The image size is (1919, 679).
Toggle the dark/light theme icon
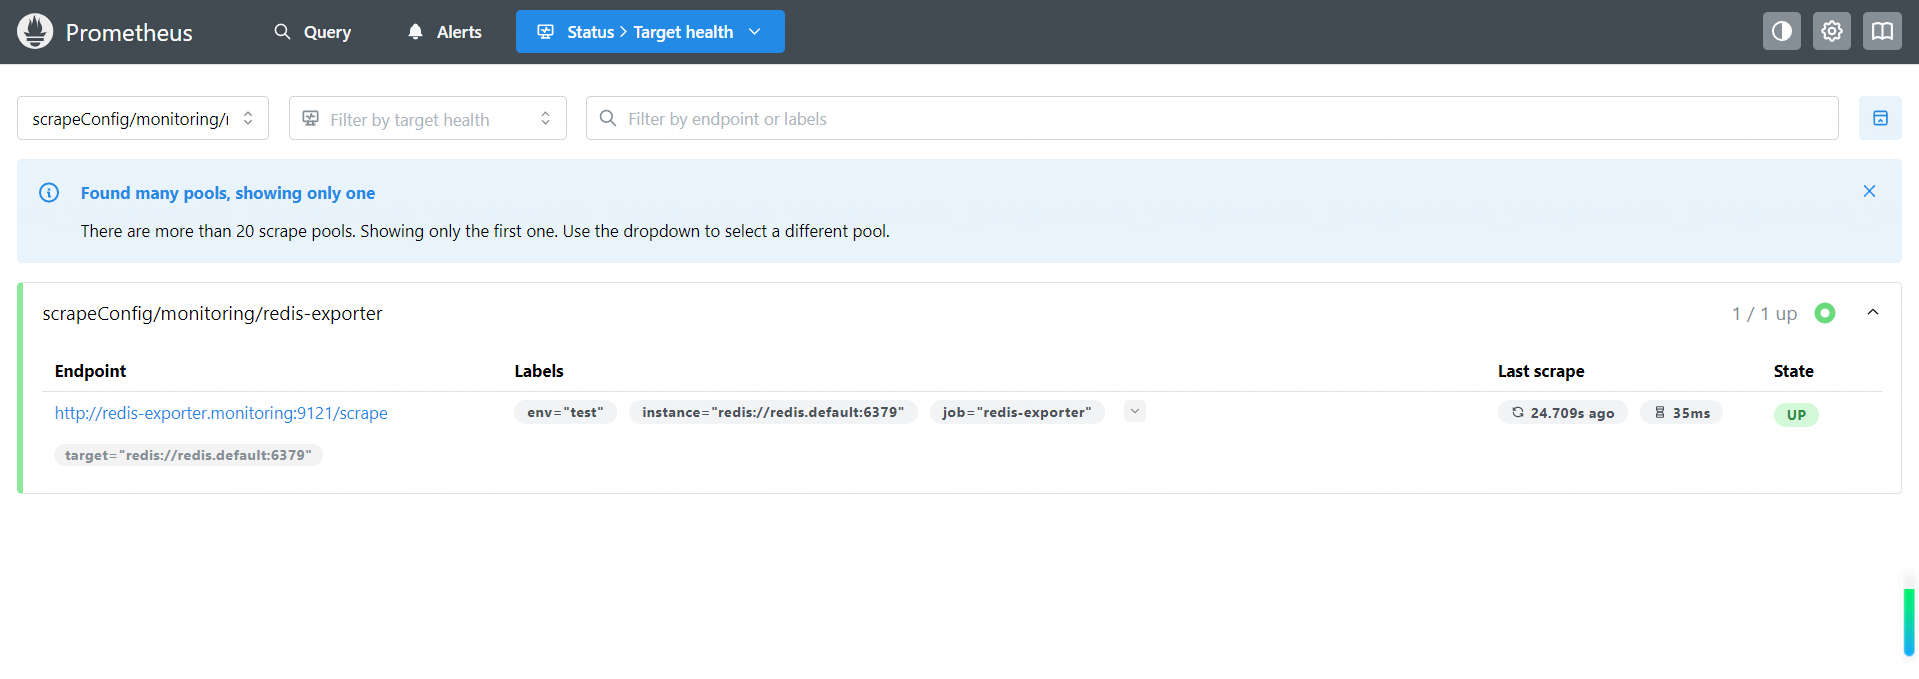1781,32
